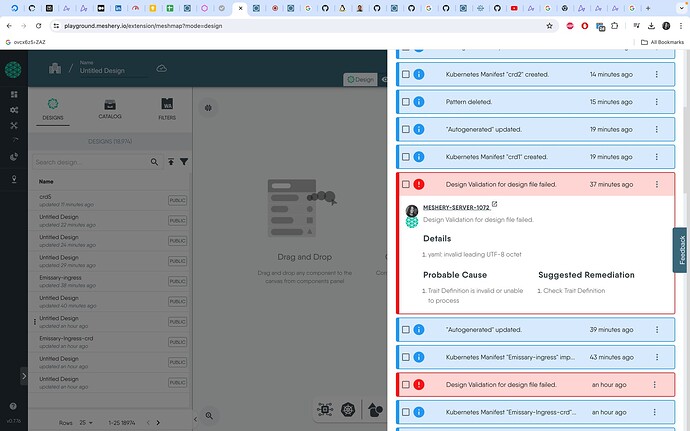Expand the collapsed sidebar chevron arrow
The height and width of the screenshot is (431, 690).
(24, 376)
